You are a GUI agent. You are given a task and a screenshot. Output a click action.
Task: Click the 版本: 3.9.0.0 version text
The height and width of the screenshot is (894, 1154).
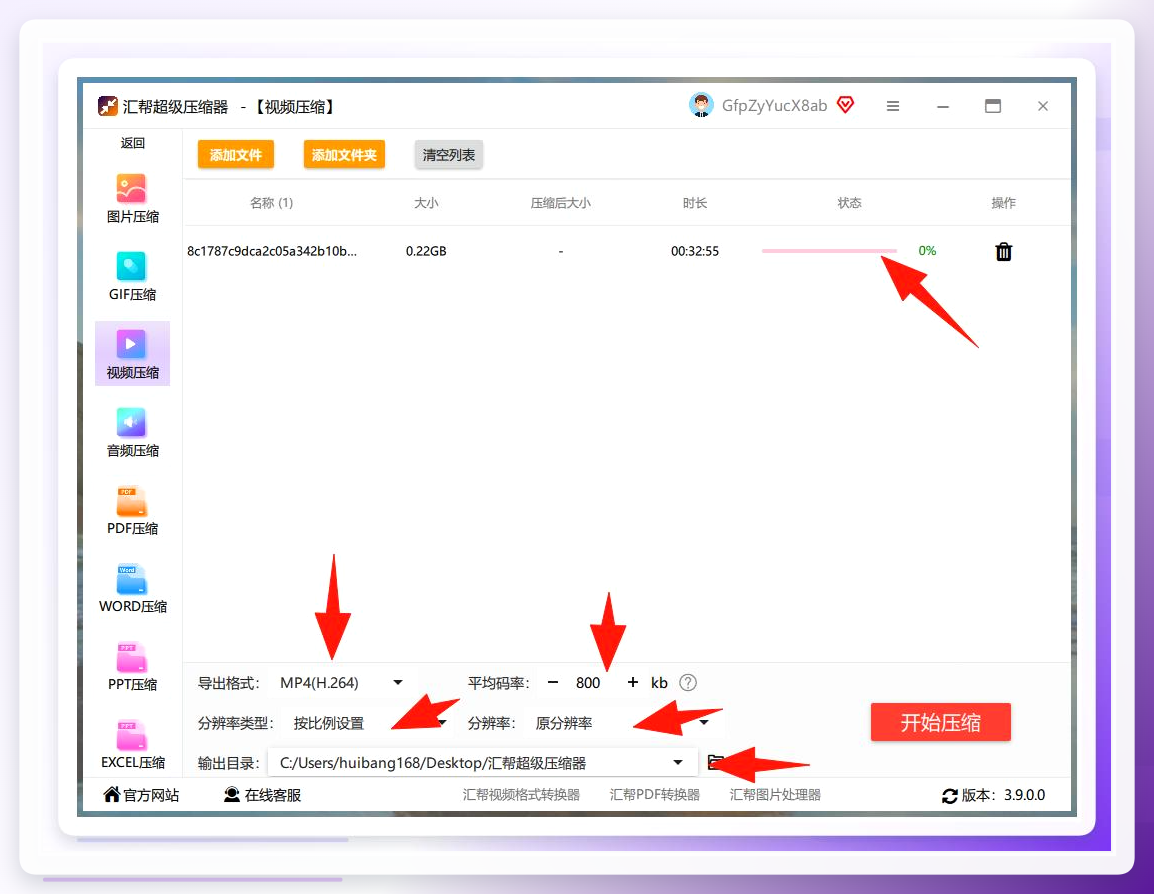point(1003,795)
